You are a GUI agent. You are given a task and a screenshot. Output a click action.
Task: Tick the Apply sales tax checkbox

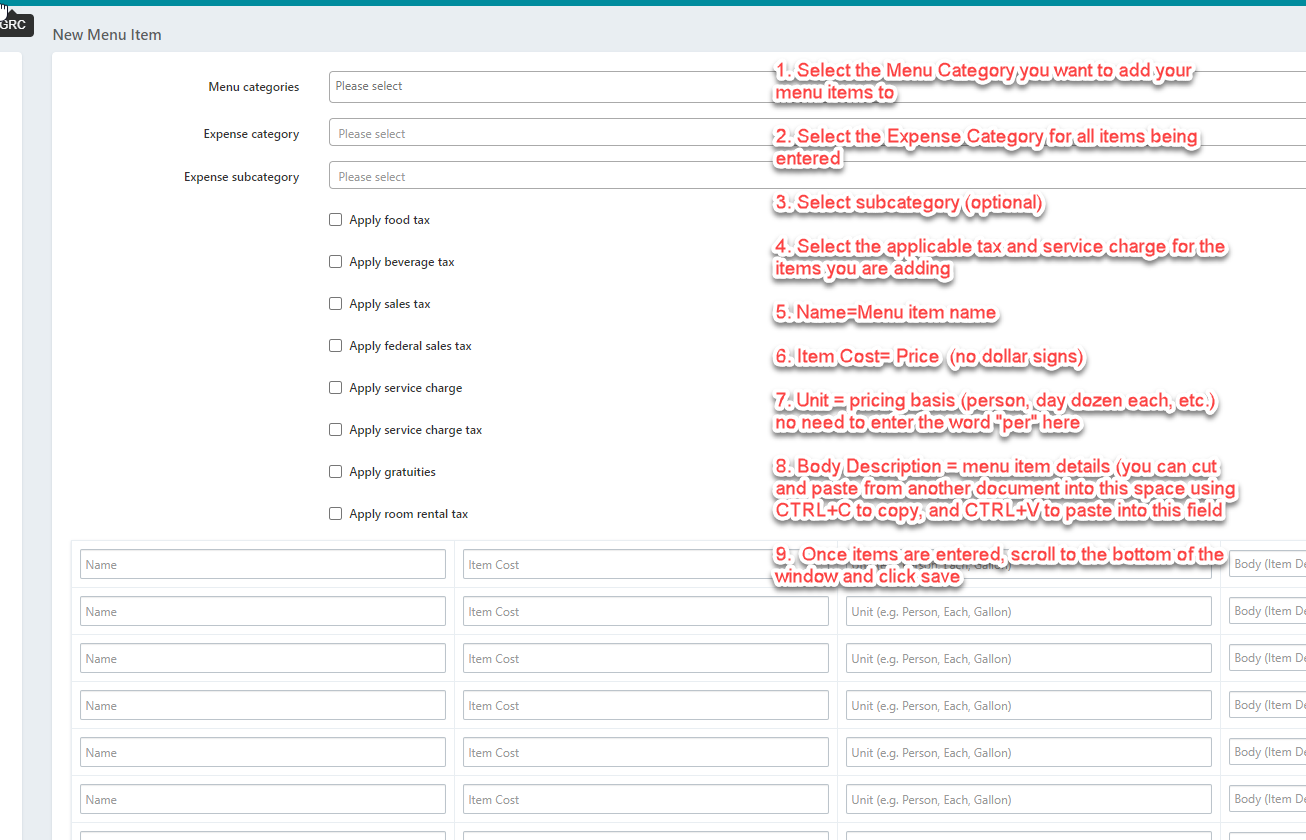pyautogui.click(x=336, y=304)
